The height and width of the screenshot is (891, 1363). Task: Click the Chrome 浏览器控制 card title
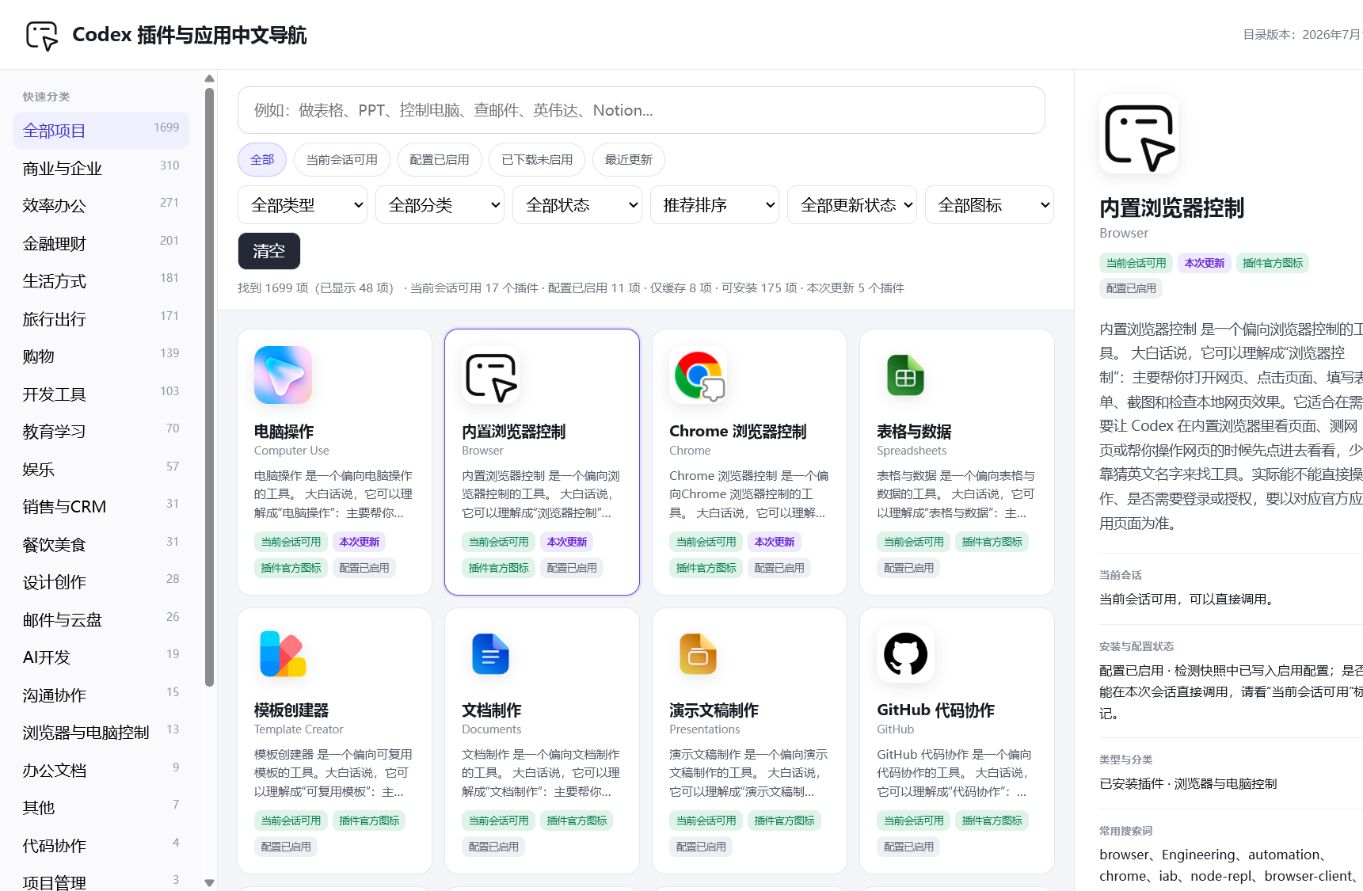(x=738, y=431)
